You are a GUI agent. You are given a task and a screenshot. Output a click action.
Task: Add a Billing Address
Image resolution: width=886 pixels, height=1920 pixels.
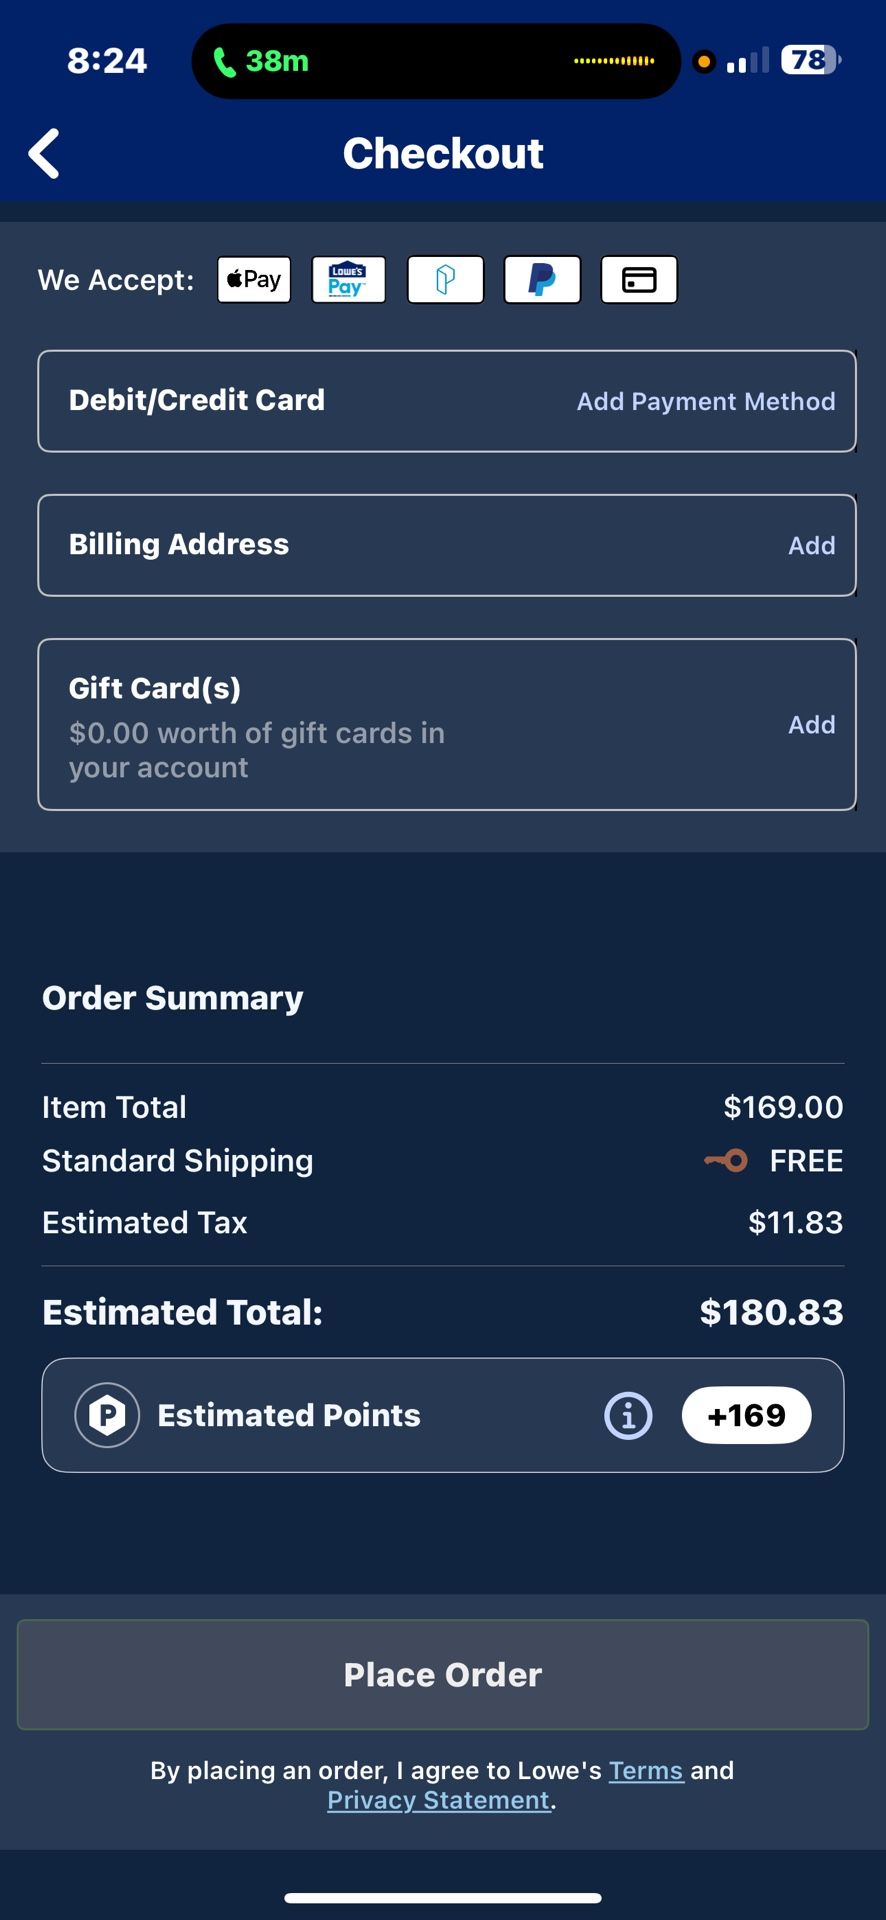[x=811, y=545]
